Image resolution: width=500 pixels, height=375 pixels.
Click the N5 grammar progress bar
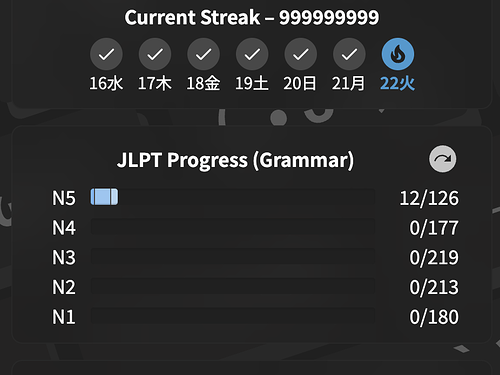pyautogui.click(x=233, y=197)
